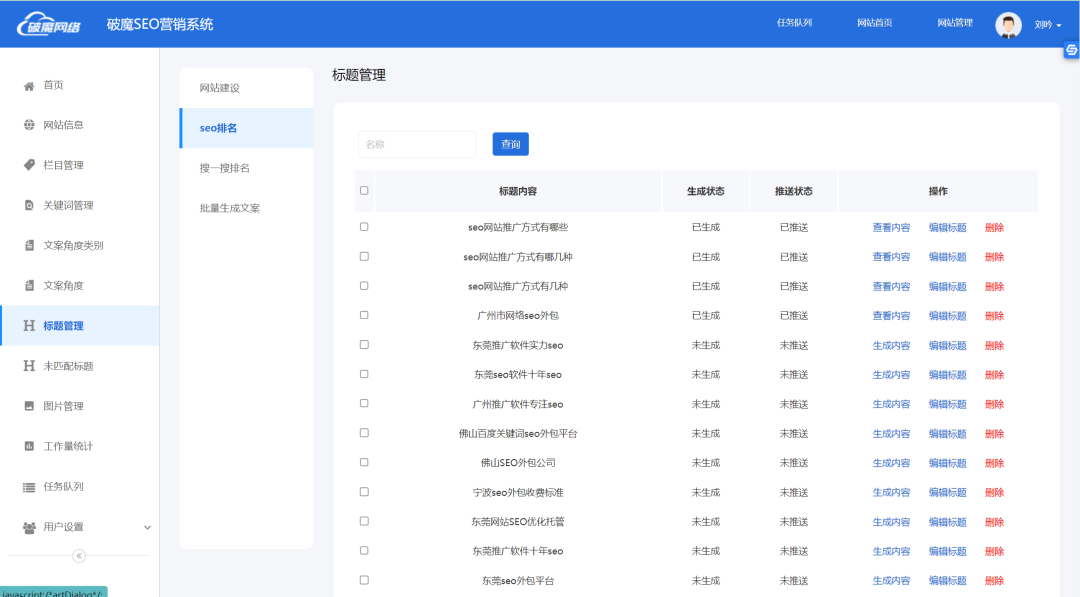Open 图片管理 image icon in sidebar
Screen dimensions: 1080x597
coord(28,405)
